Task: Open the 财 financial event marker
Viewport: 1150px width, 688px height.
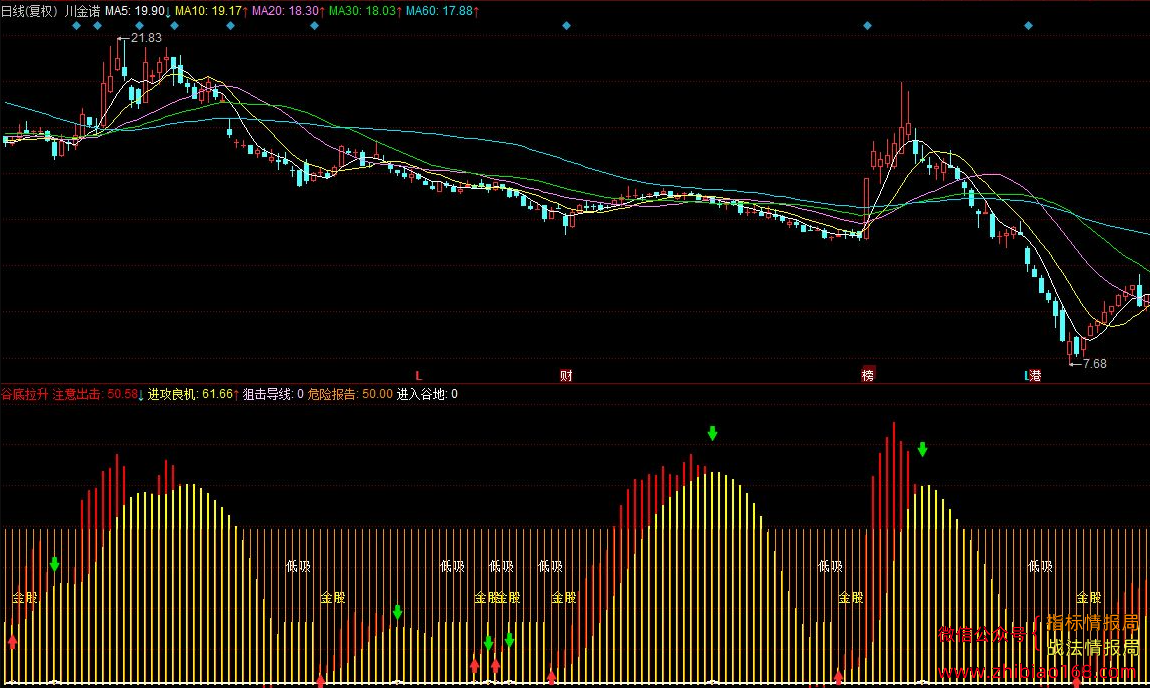Action: tap(566, 376)
